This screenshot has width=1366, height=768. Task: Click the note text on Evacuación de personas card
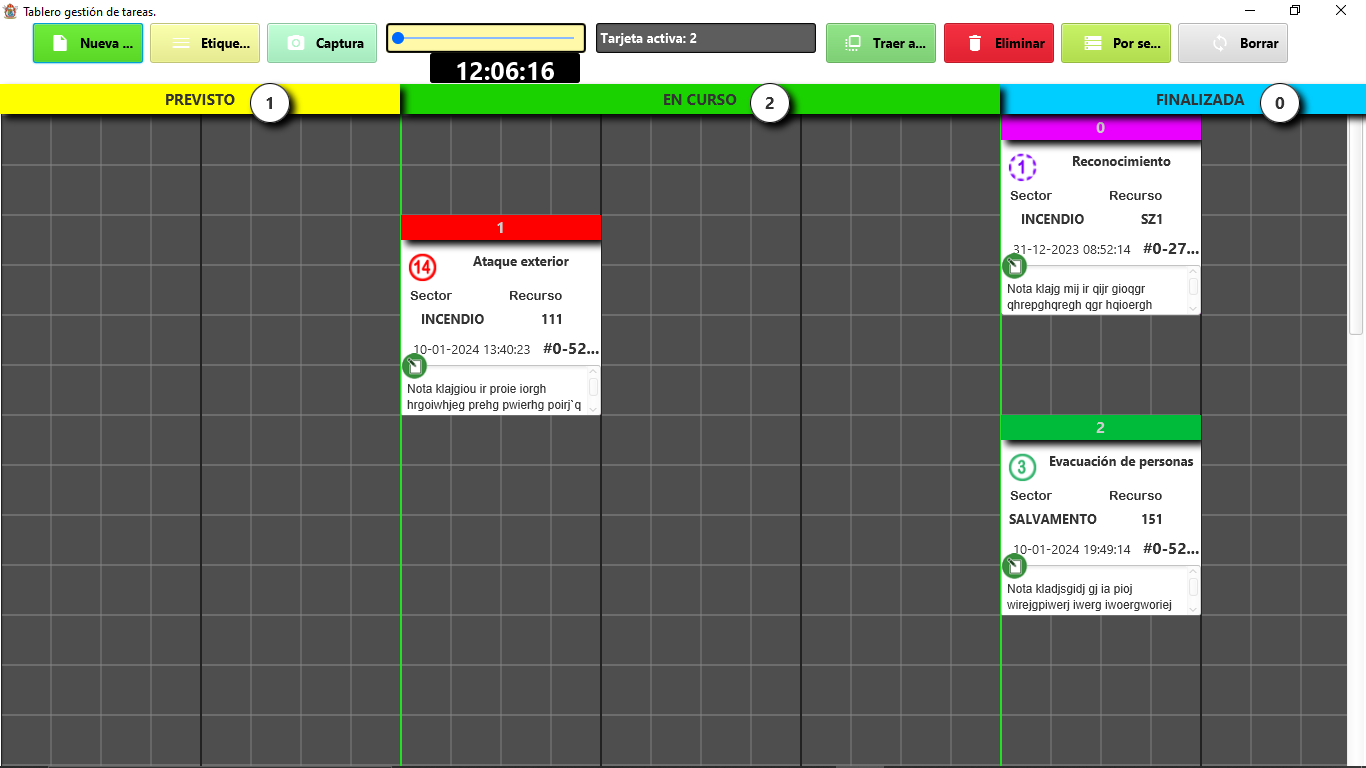point(1089,597)
